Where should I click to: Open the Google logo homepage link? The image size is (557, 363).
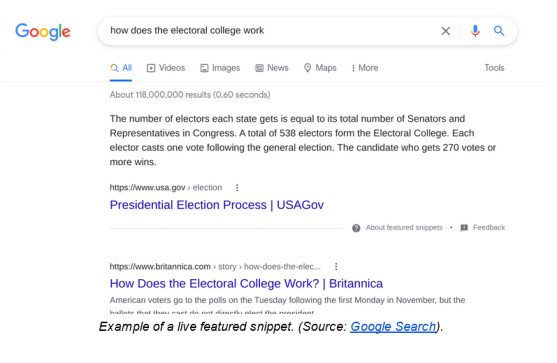[x=43, y=32]
